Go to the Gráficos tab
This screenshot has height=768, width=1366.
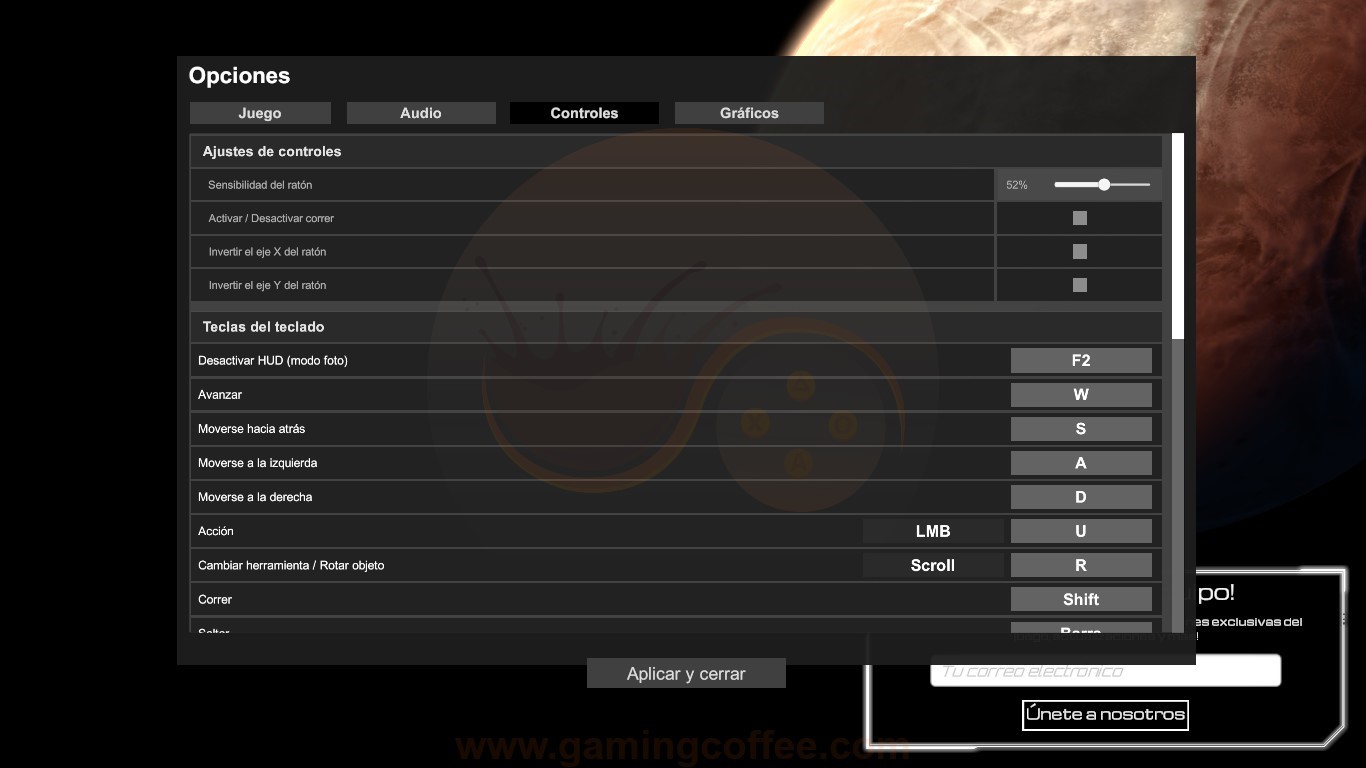[x=749, y=113]
